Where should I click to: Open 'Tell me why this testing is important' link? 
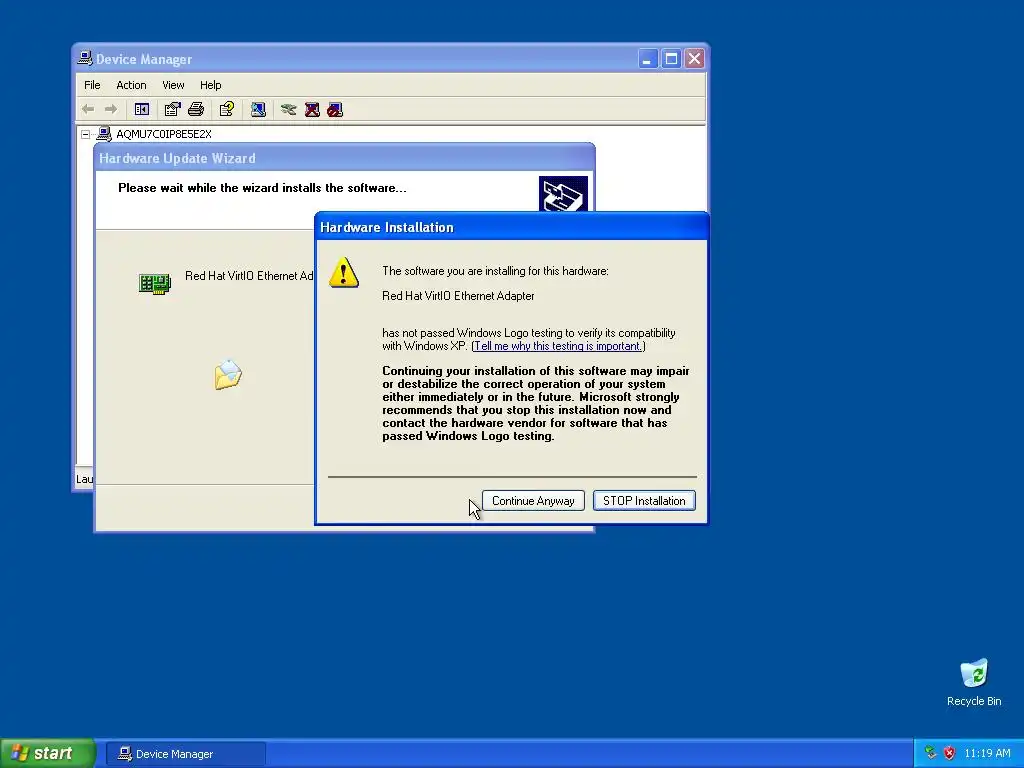pyautogui.click(x=557, y=346)
